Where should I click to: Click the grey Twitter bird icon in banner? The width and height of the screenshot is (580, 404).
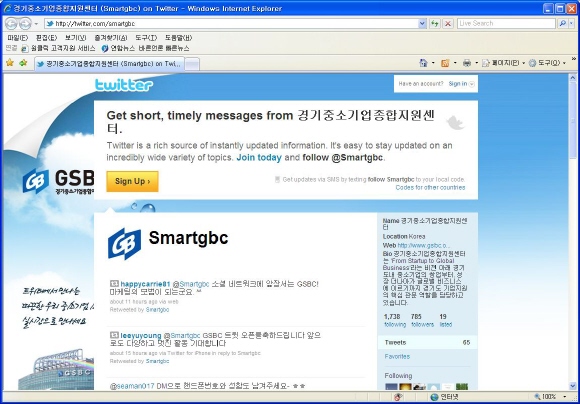click(x=455, y=122)
